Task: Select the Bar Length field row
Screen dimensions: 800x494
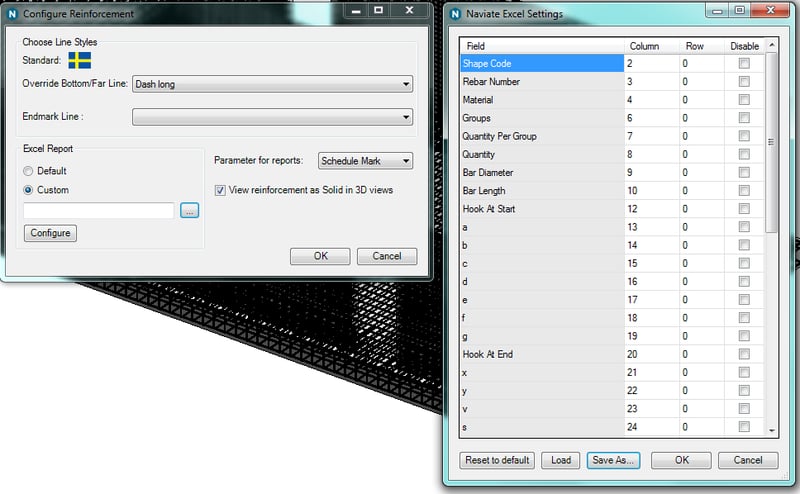Action: pyautogui.click(x=542, y=190)
